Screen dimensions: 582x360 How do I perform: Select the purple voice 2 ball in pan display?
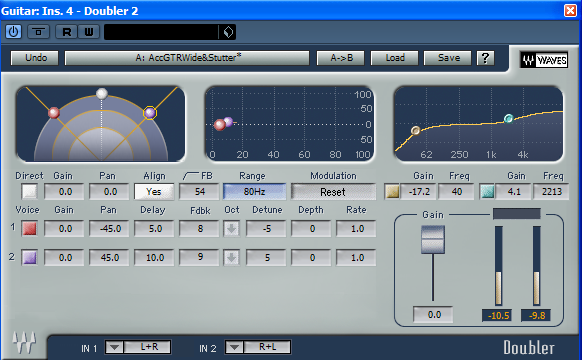(x=150, y=113)
